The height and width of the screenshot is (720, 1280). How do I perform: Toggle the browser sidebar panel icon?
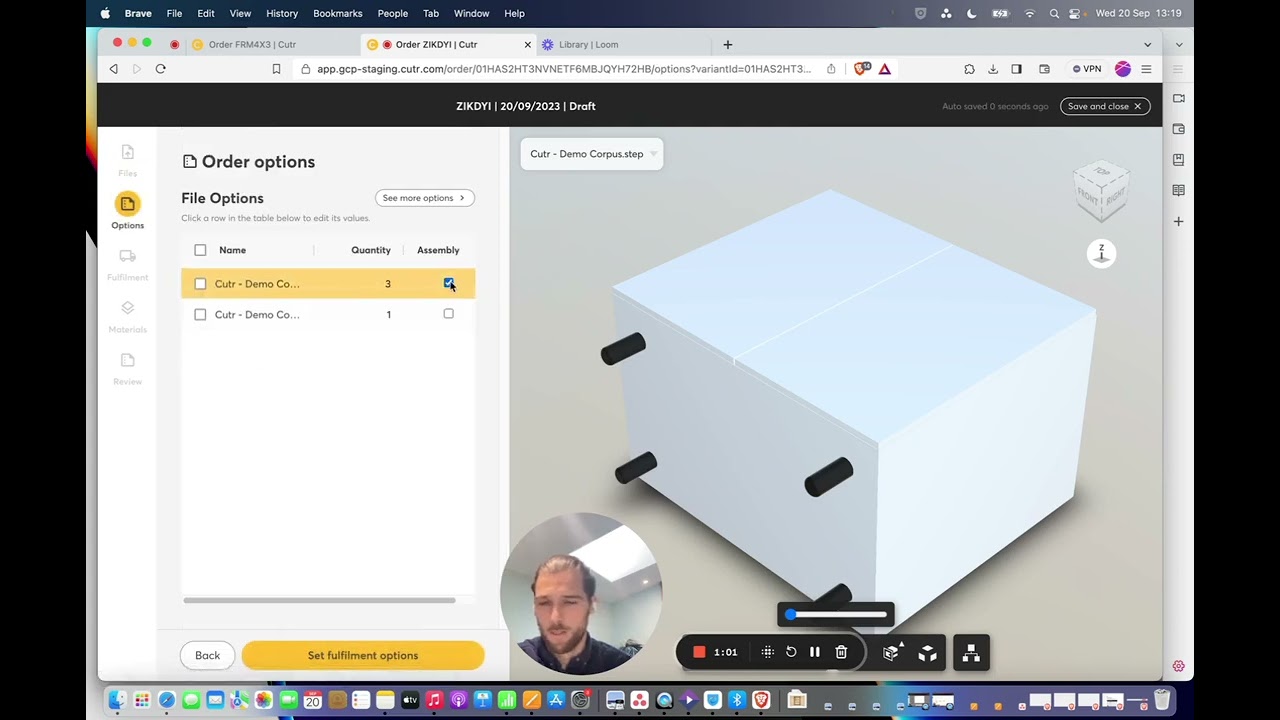[1017, 69]
